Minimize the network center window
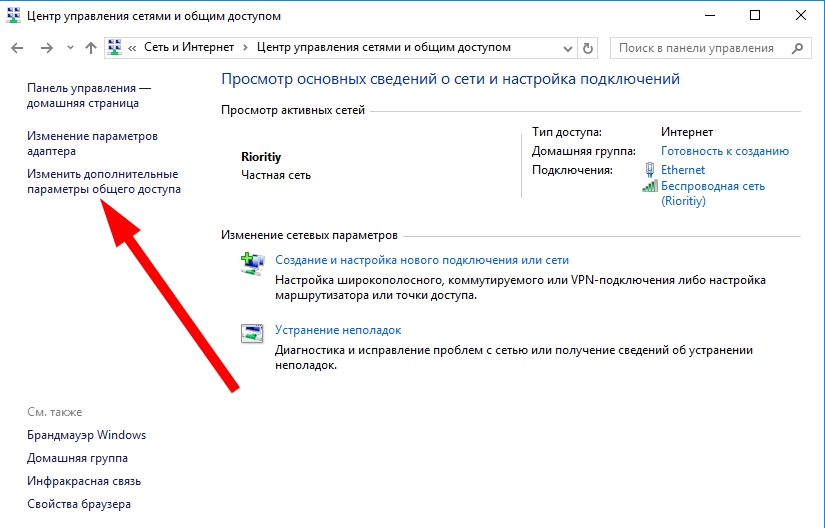 tap(710, 15)
